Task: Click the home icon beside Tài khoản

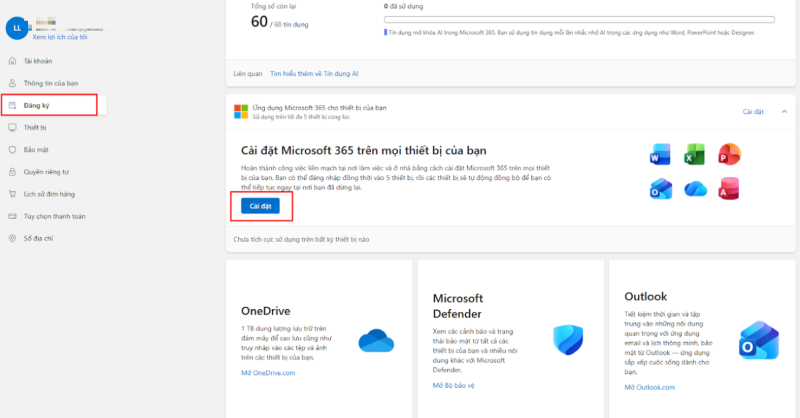Action: tap(12, 61)
